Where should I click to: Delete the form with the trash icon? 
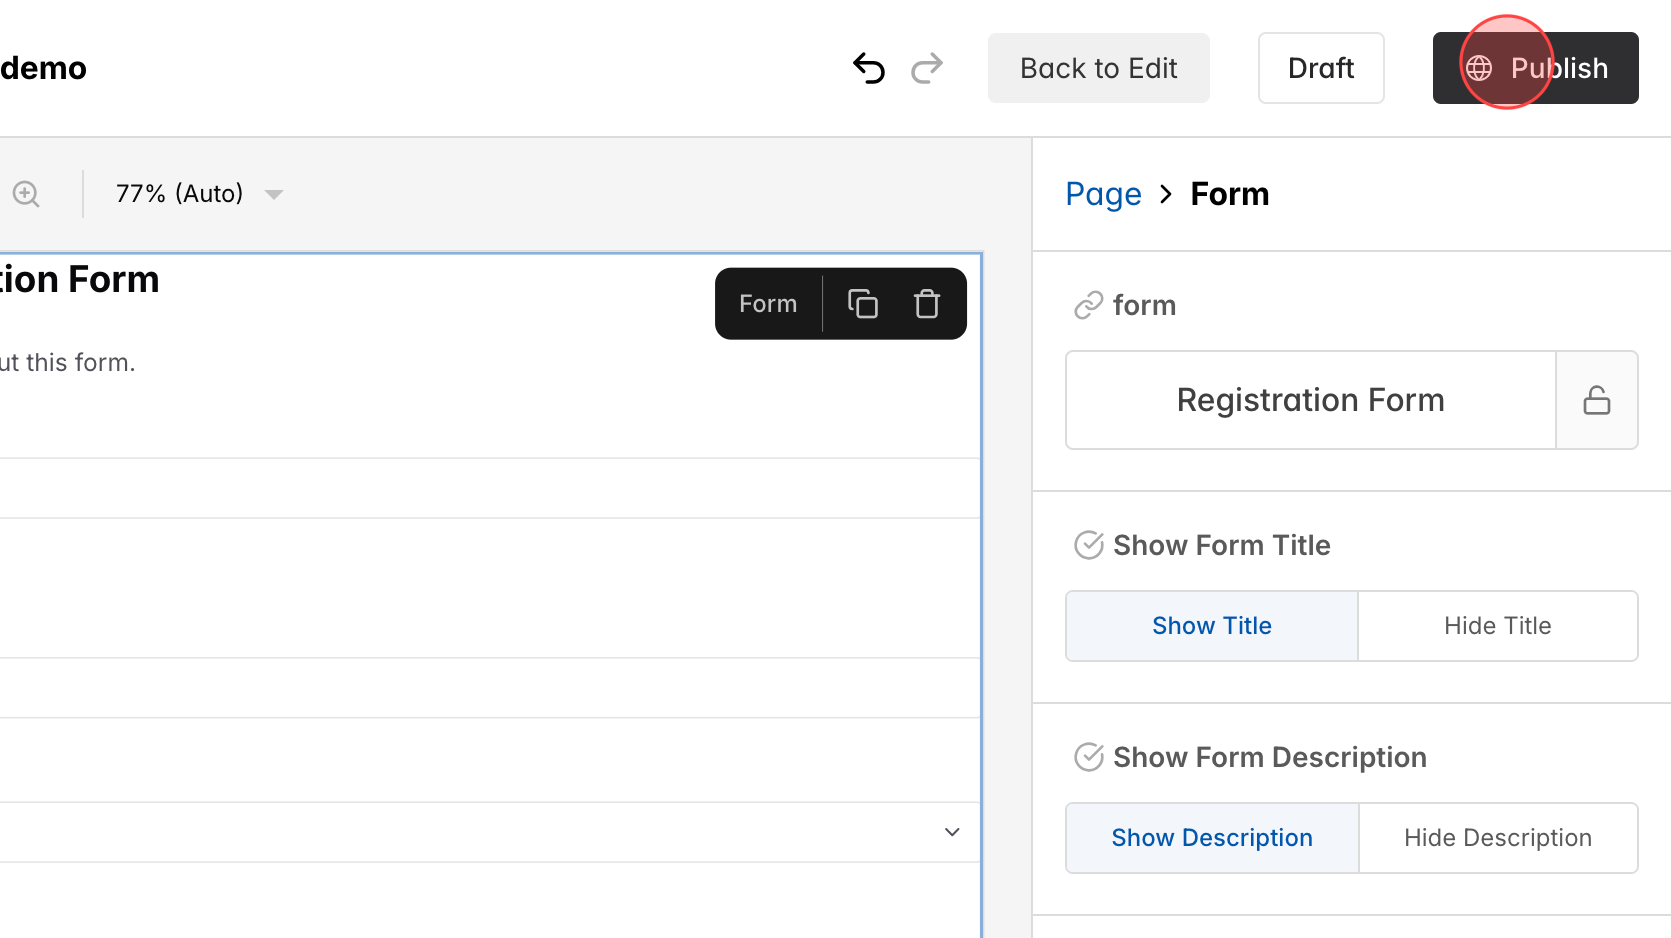(x=926, y=303)
